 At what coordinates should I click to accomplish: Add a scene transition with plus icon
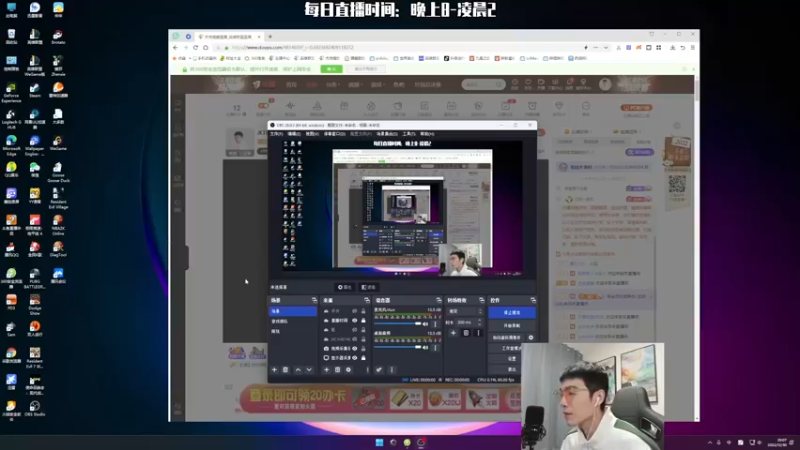click(x=453, y=333)
